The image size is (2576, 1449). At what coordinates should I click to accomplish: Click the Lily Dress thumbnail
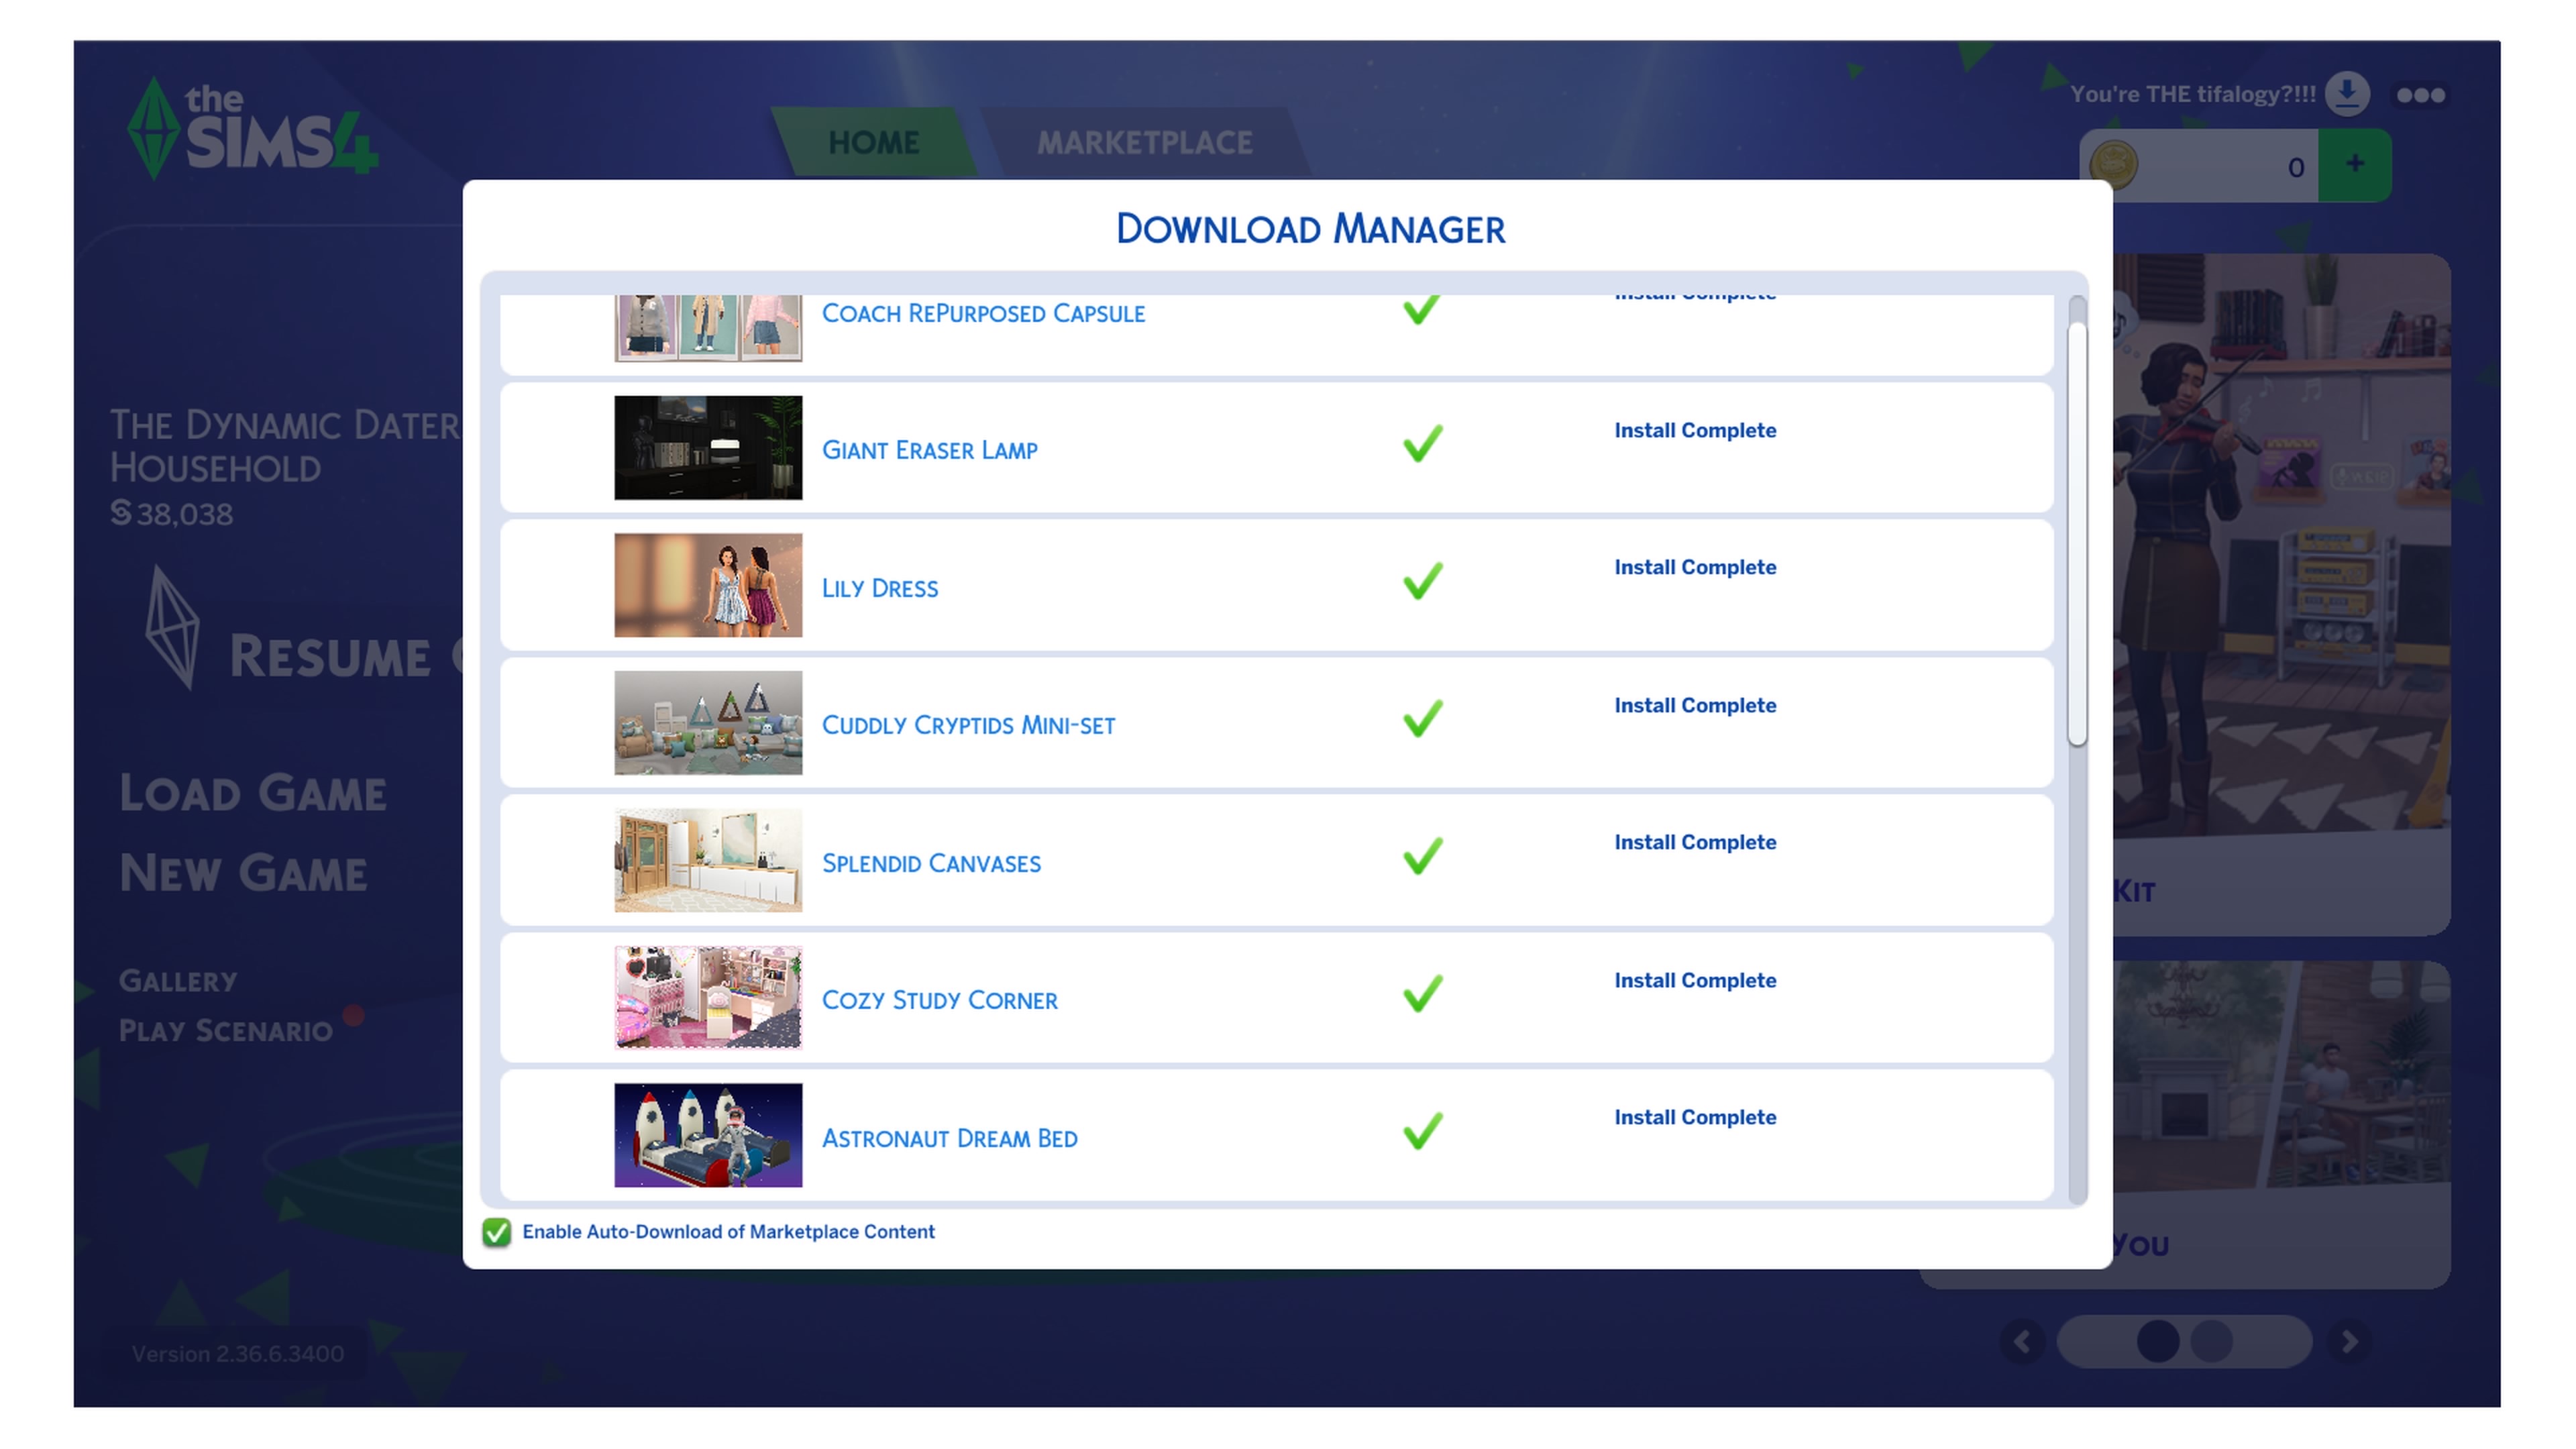[x=708, y=585]
